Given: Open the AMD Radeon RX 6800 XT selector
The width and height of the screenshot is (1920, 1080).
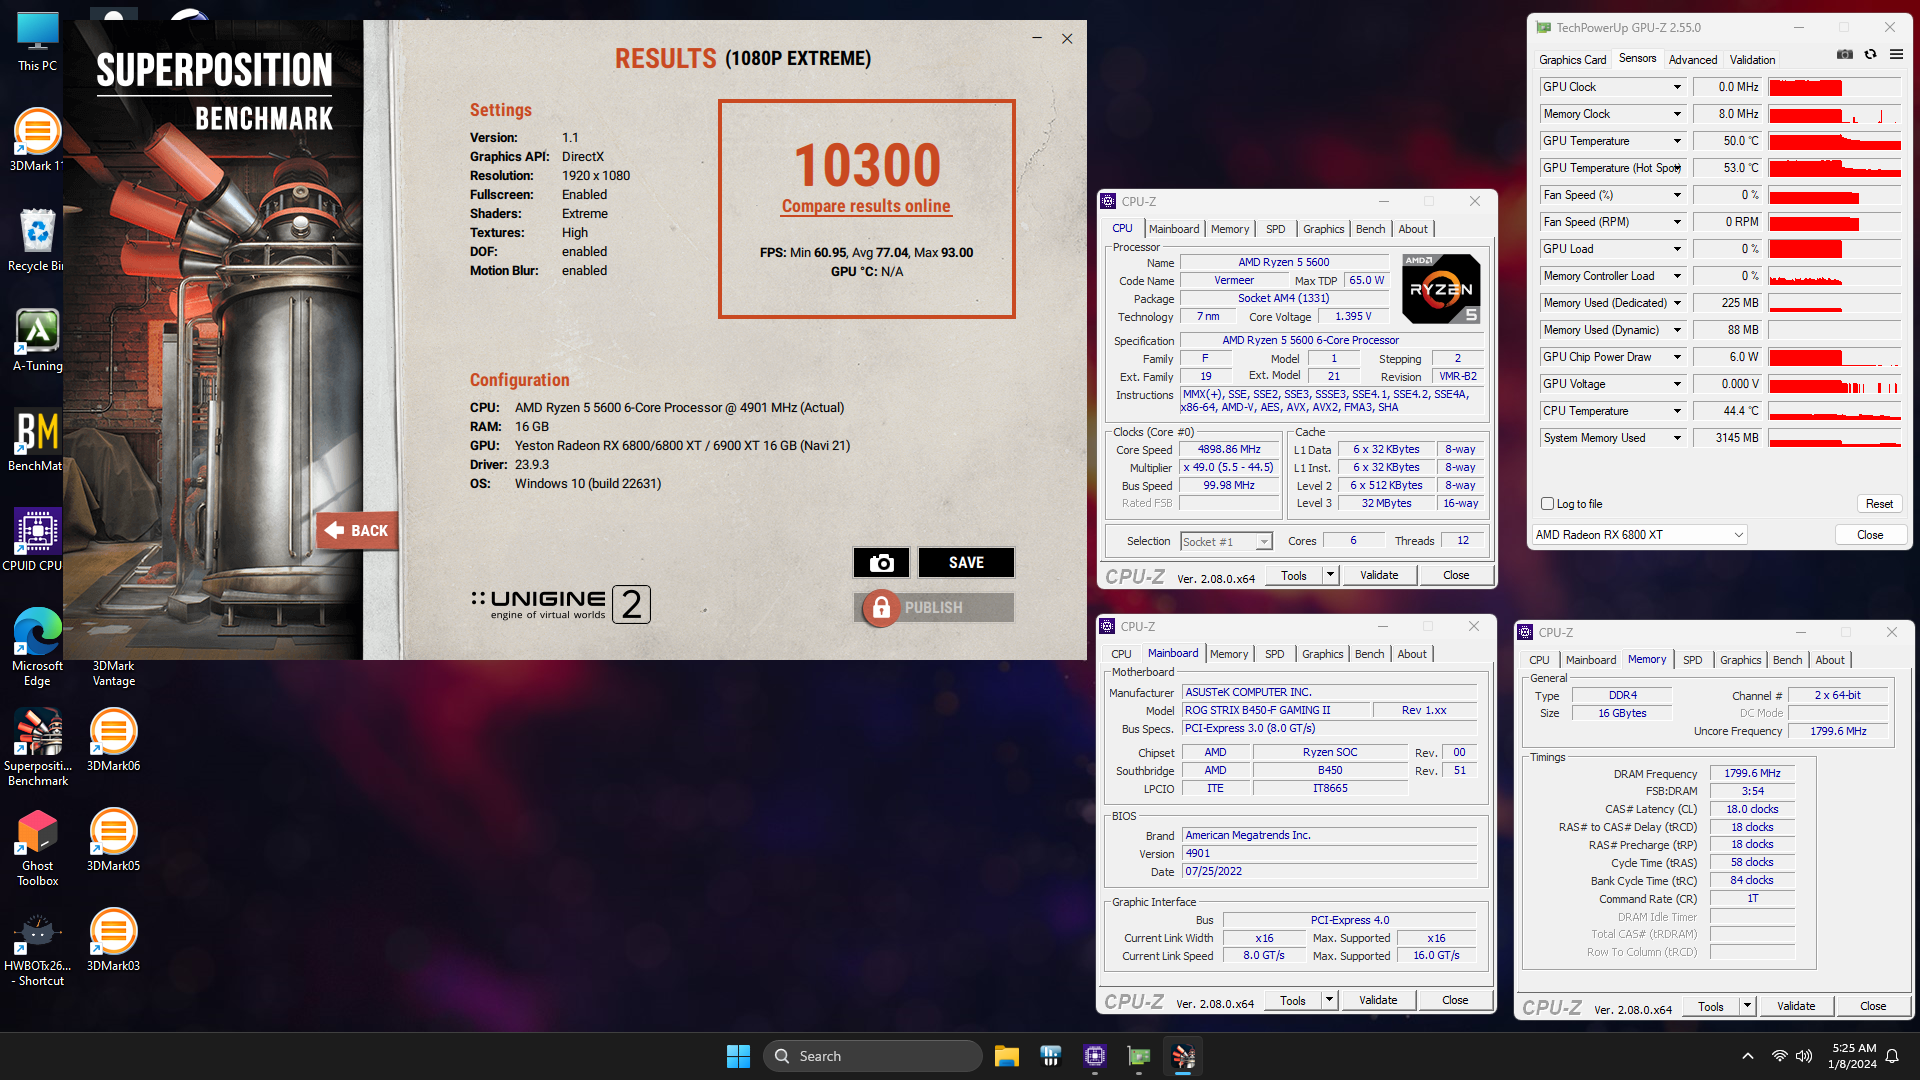Looking at the screenshot, I should tap(1639, 535).
